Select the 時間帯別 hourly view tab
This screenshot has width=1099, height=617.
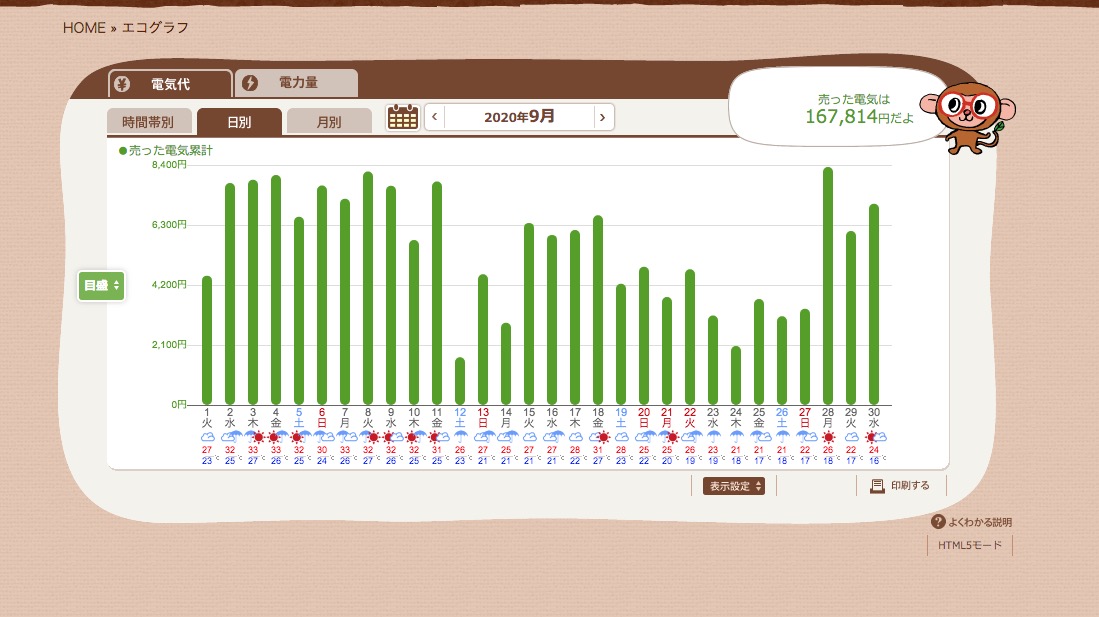coord(148,122)
